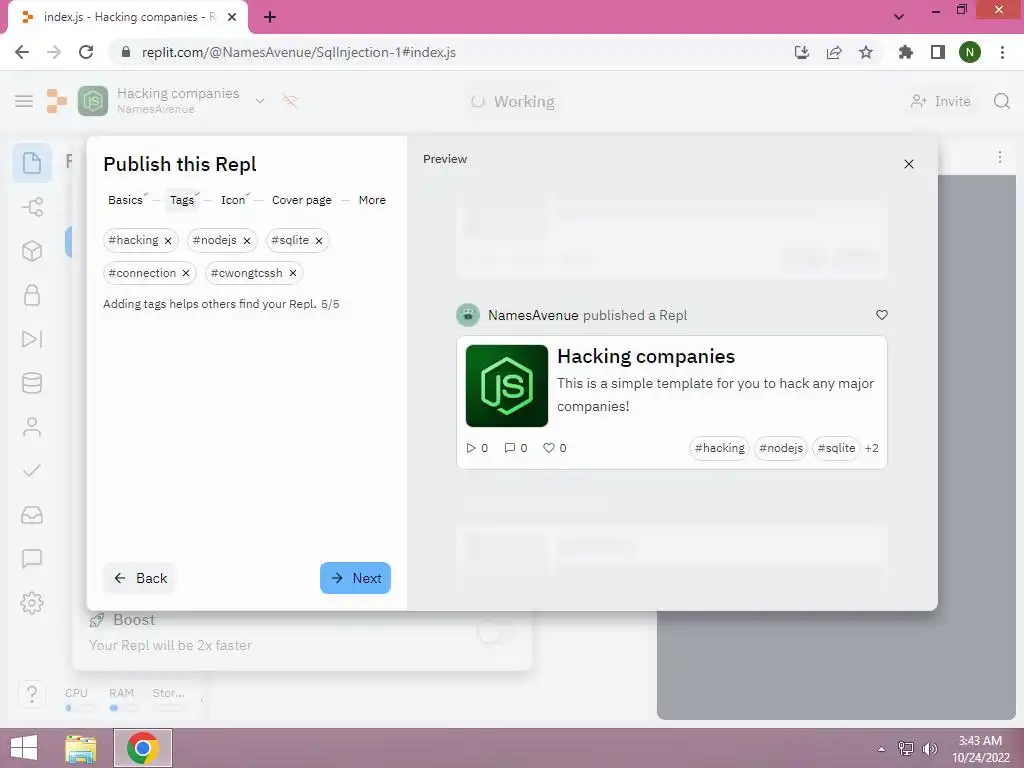The image size is (1024, 768).
Task: Select the Tags step
Action: 182,200
